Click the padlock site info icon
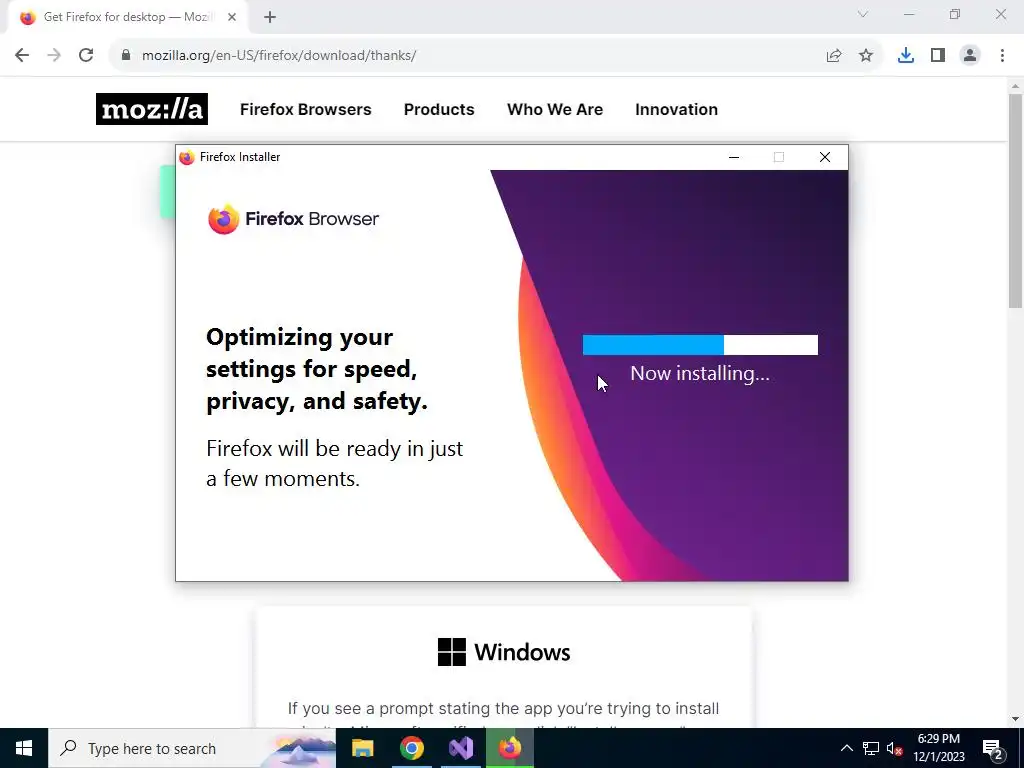 (x=126, y=56)
